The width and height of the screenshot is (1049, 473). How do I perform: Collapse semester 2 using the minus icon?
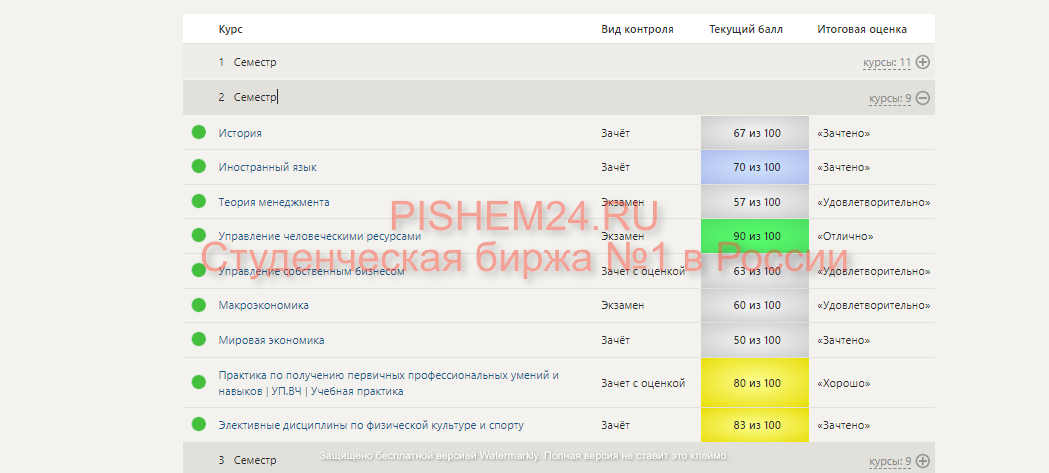923,98
